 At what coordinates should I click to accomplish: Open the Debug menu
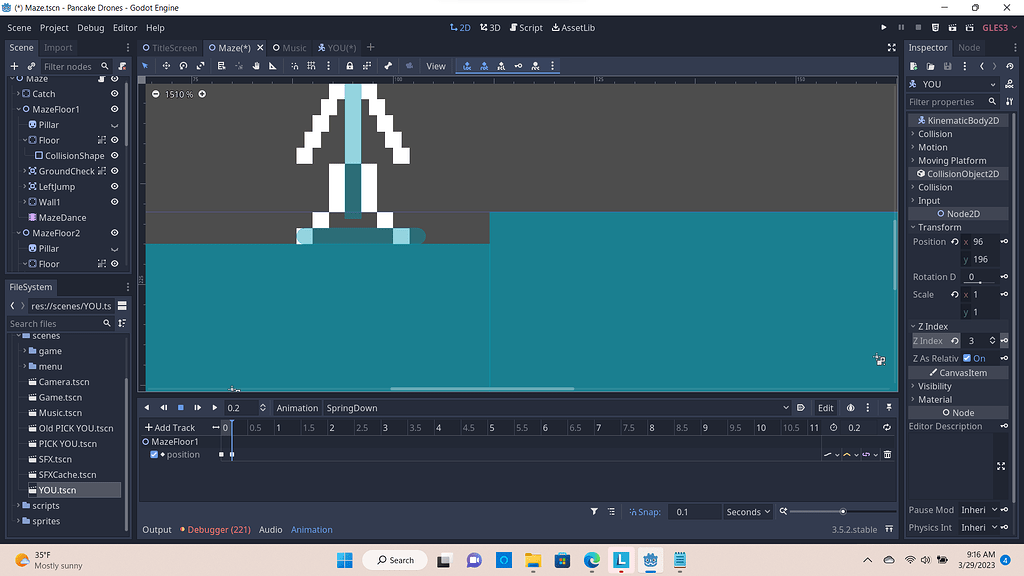tap(90, 27)
